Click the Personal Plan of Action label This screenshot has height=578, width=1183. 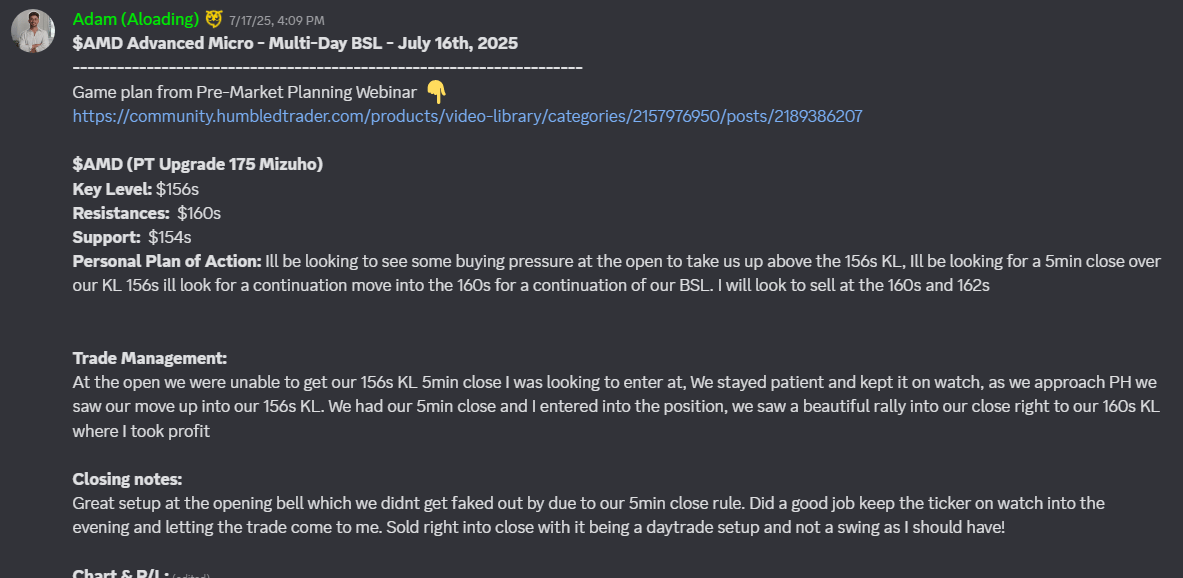click(167, 262)
